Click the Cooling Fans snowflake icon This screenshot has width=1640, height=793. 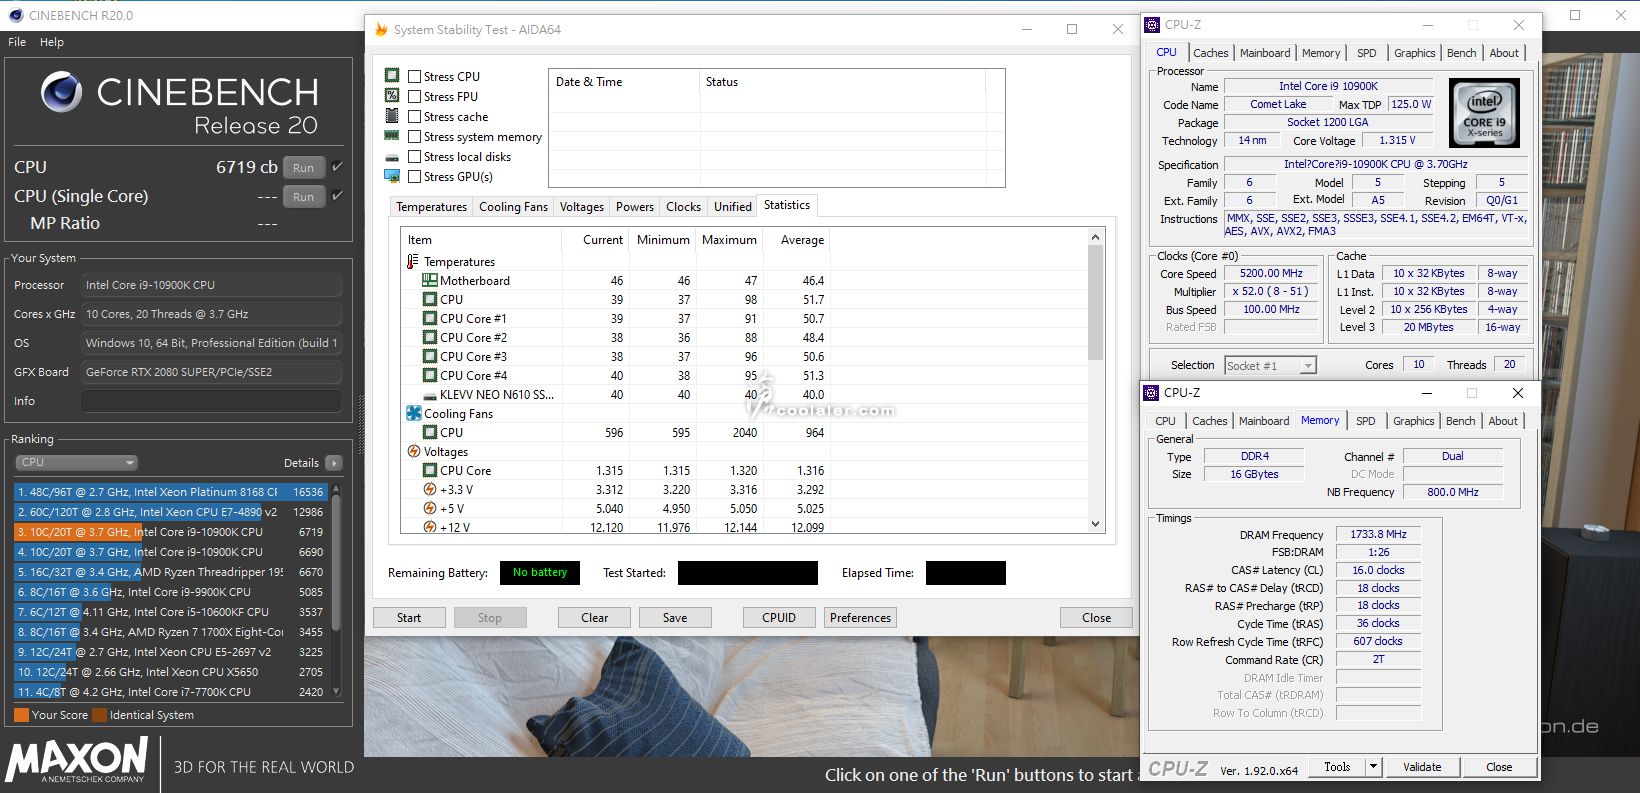pos(413,413)
